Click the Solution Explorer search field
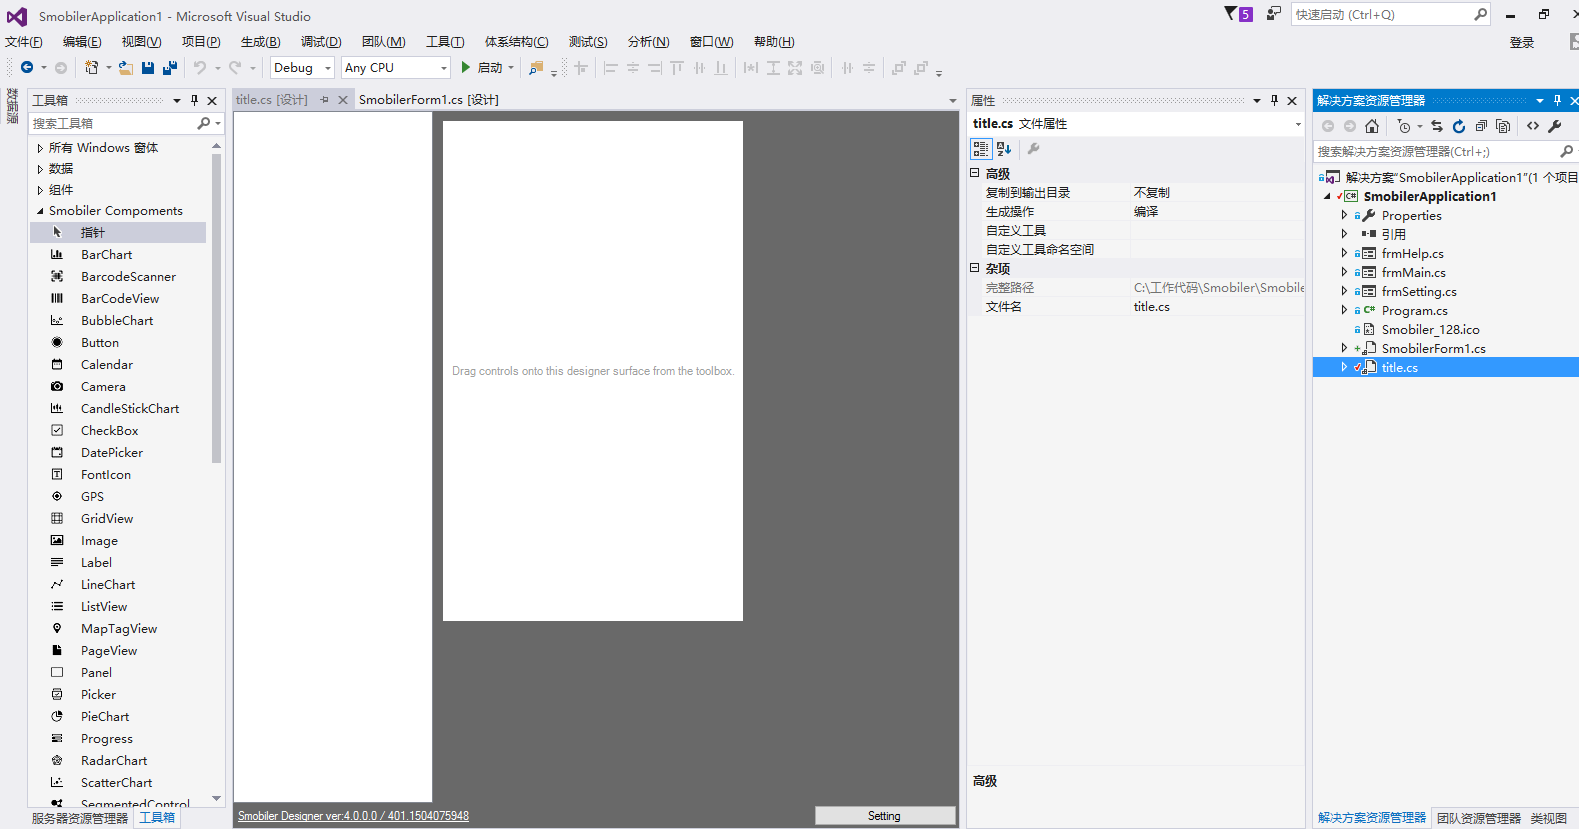This screenshot has width=1579, height=829. click(1436, 151)
